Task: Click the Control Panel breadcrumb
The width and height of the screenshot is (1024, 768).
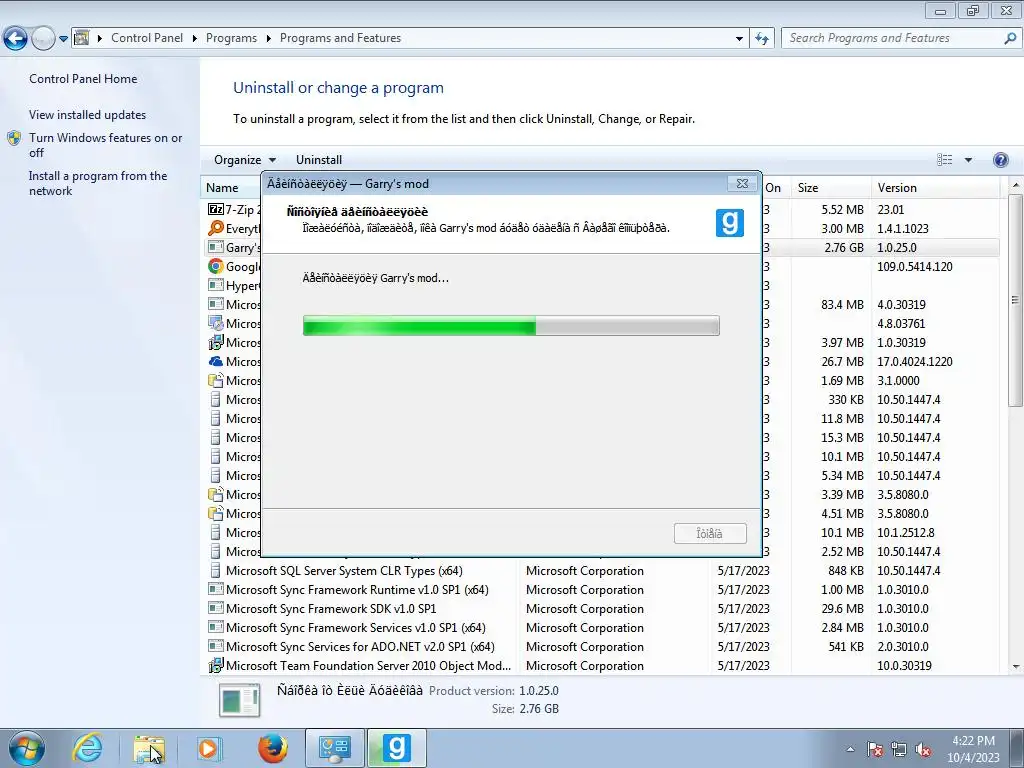Action: click(147, 38)
